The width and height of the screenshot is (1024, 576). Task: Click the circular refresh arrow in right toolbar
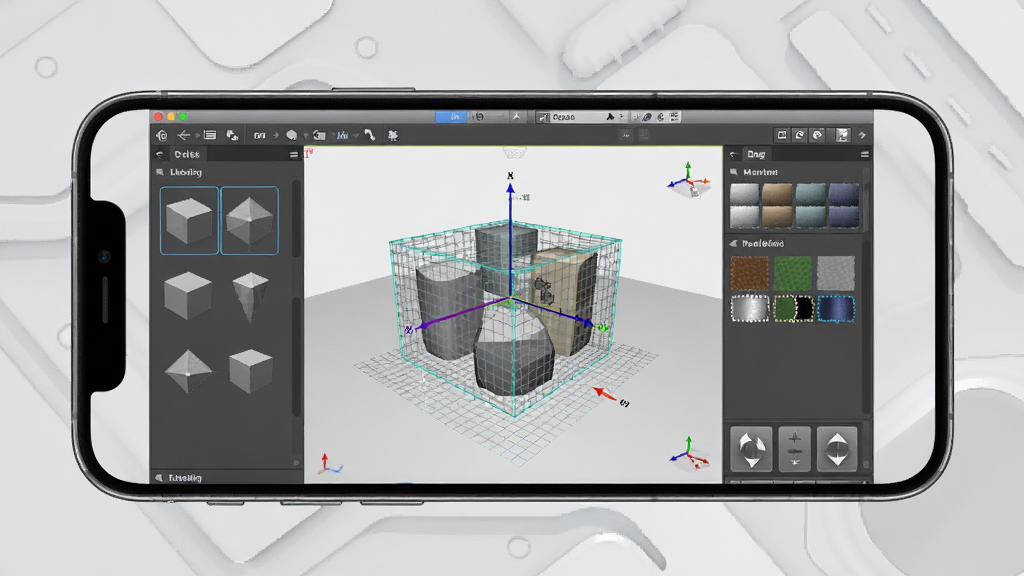(799, 135)
